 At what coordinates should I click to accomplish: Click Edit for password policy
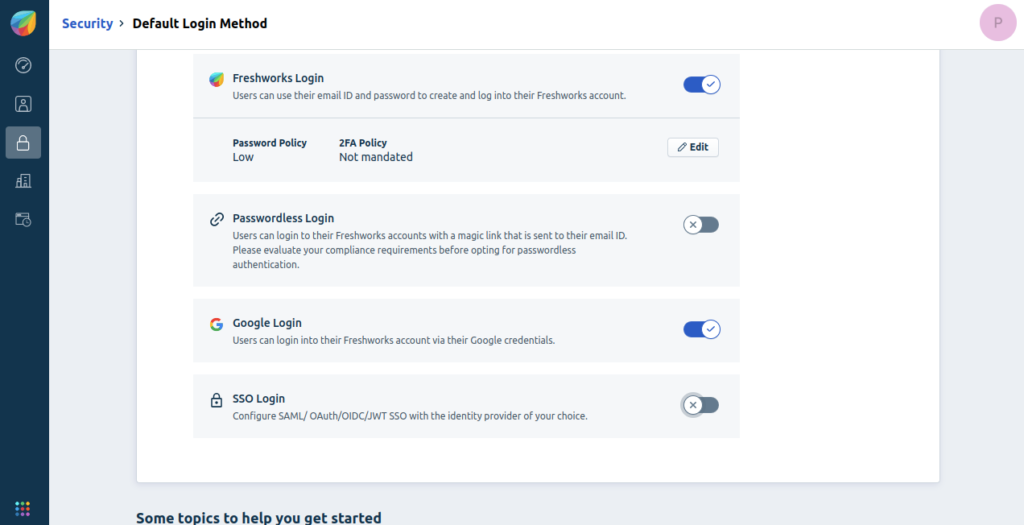point(693,147)
